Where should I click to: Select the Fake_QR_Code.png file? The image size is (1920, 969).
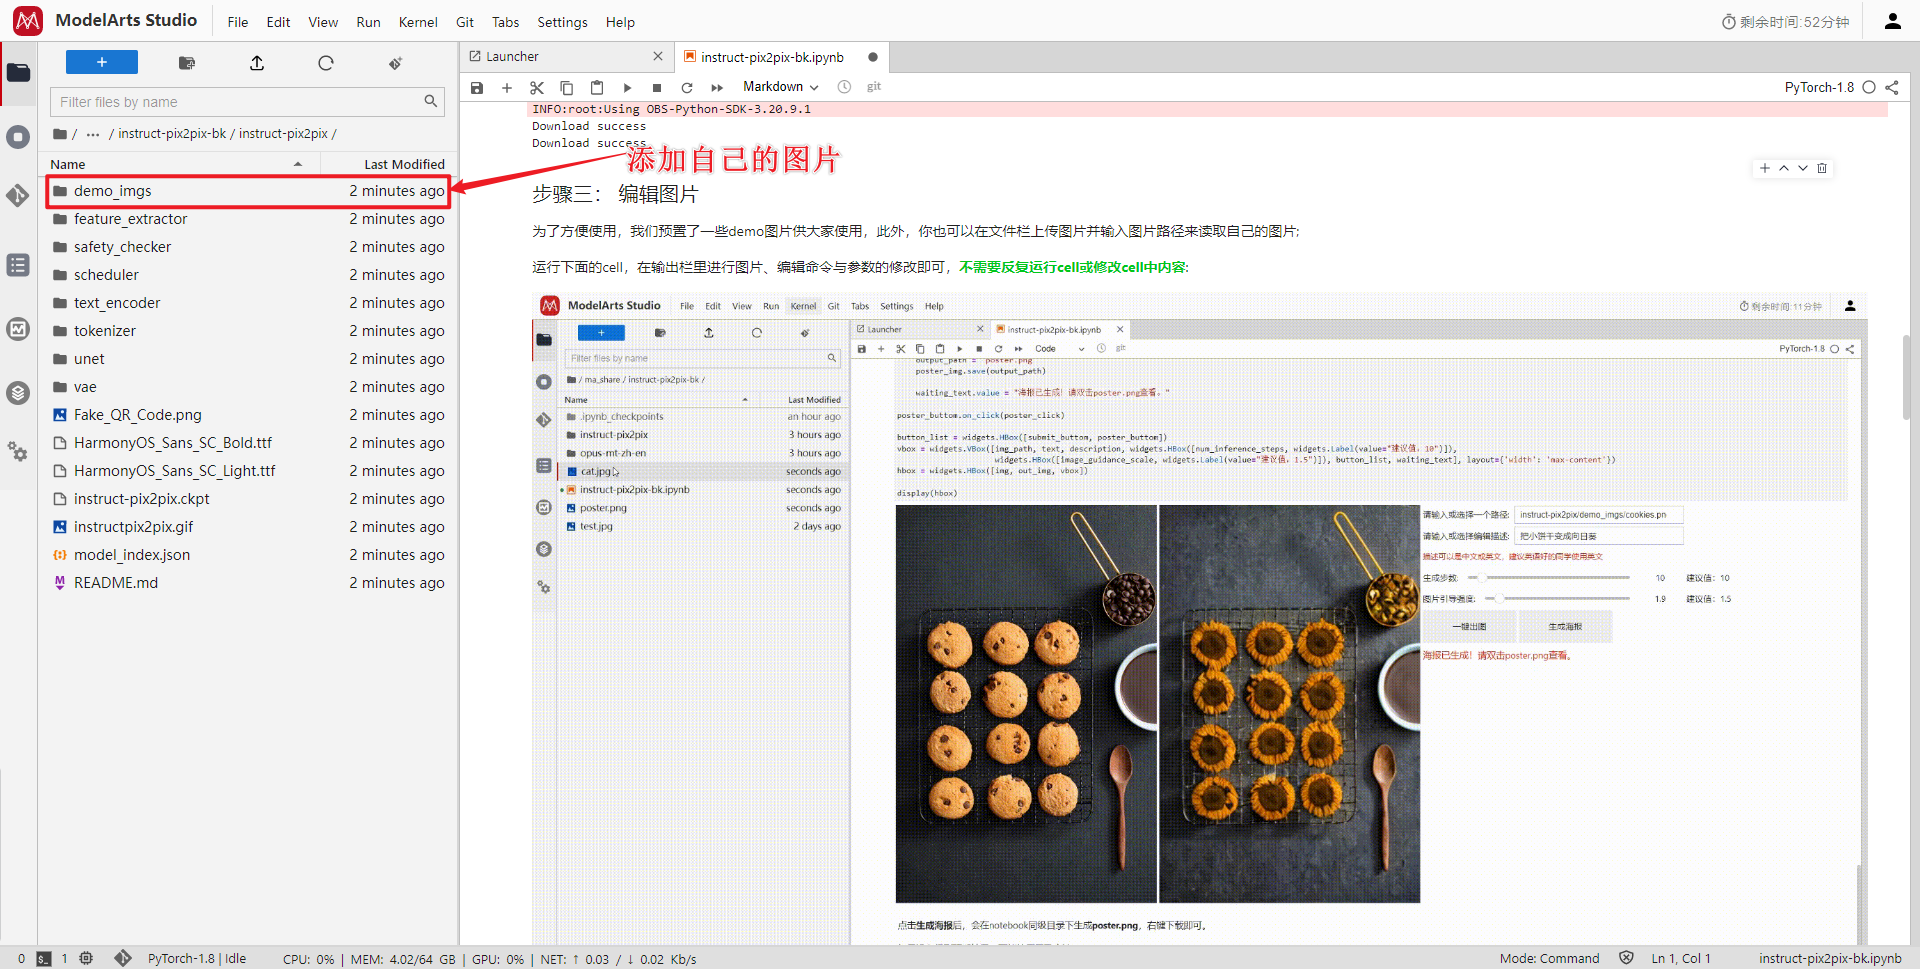click(x=248, y=415)
